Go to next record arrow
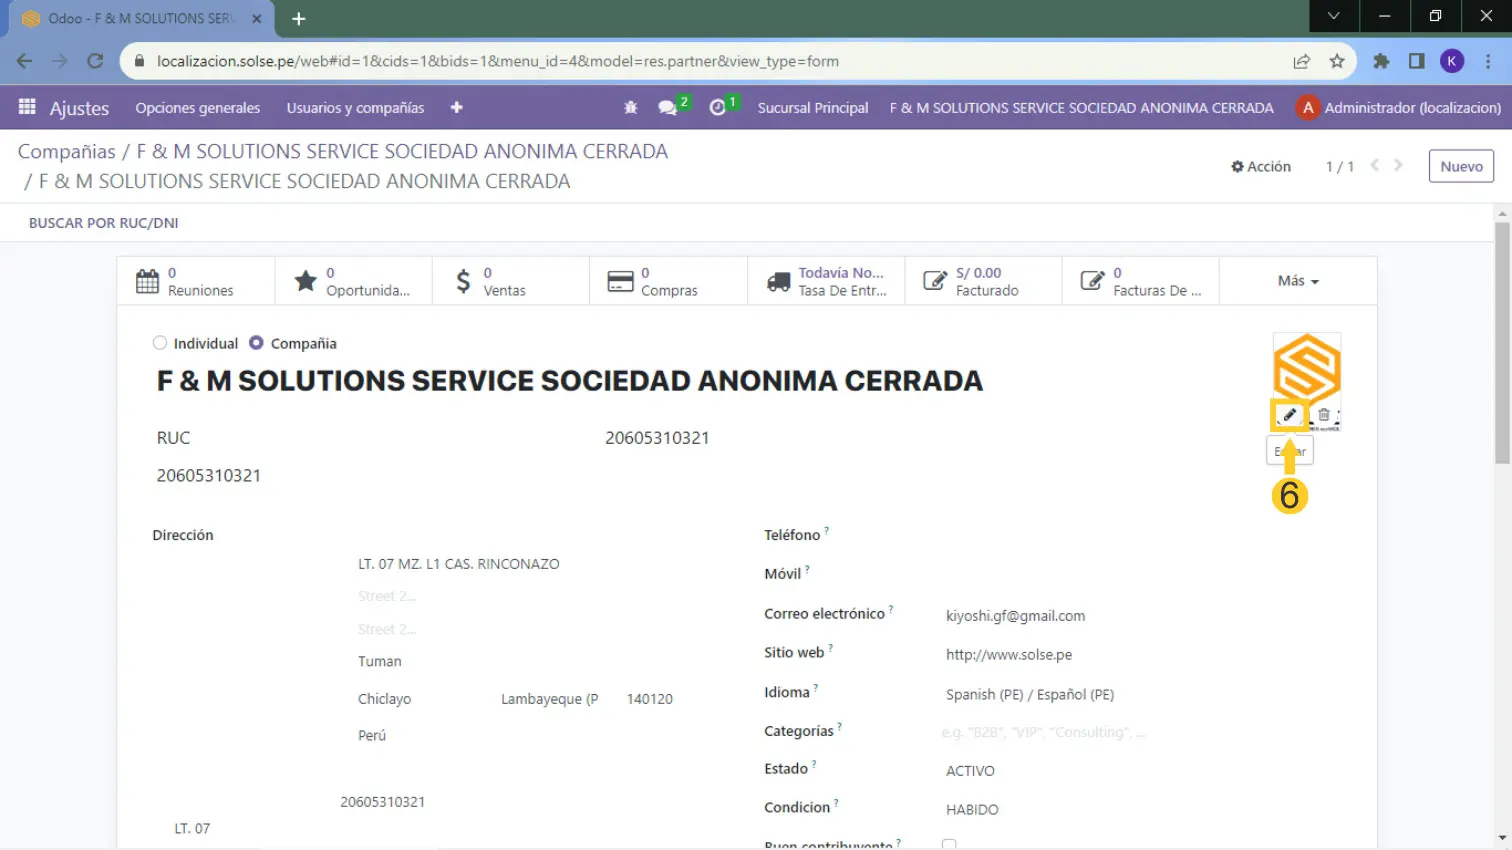 [1398, 166]
